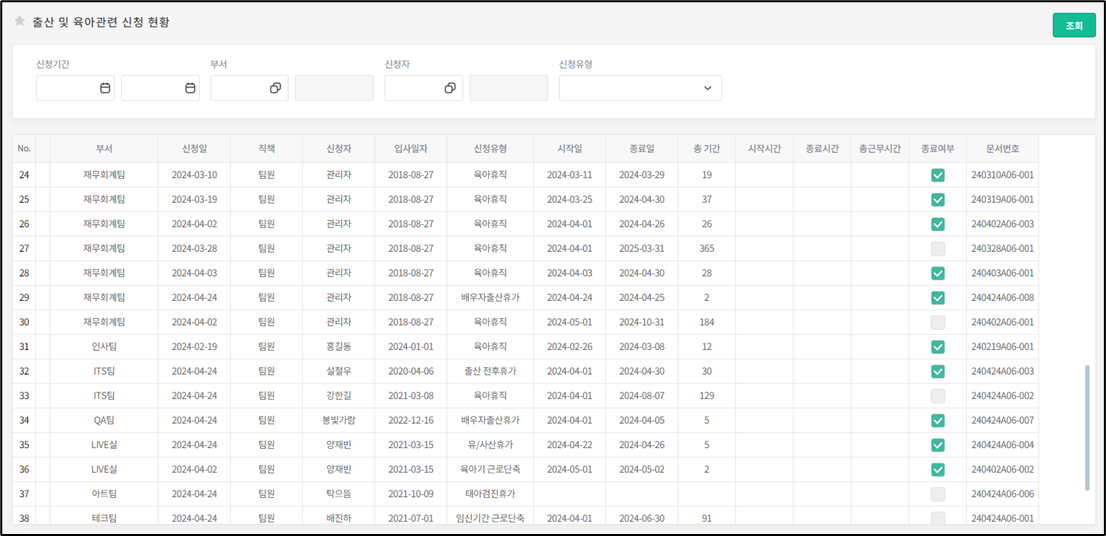
Task: Click the 문서번호 column header
Action: pyautogui.click(x=1002, y=149)
